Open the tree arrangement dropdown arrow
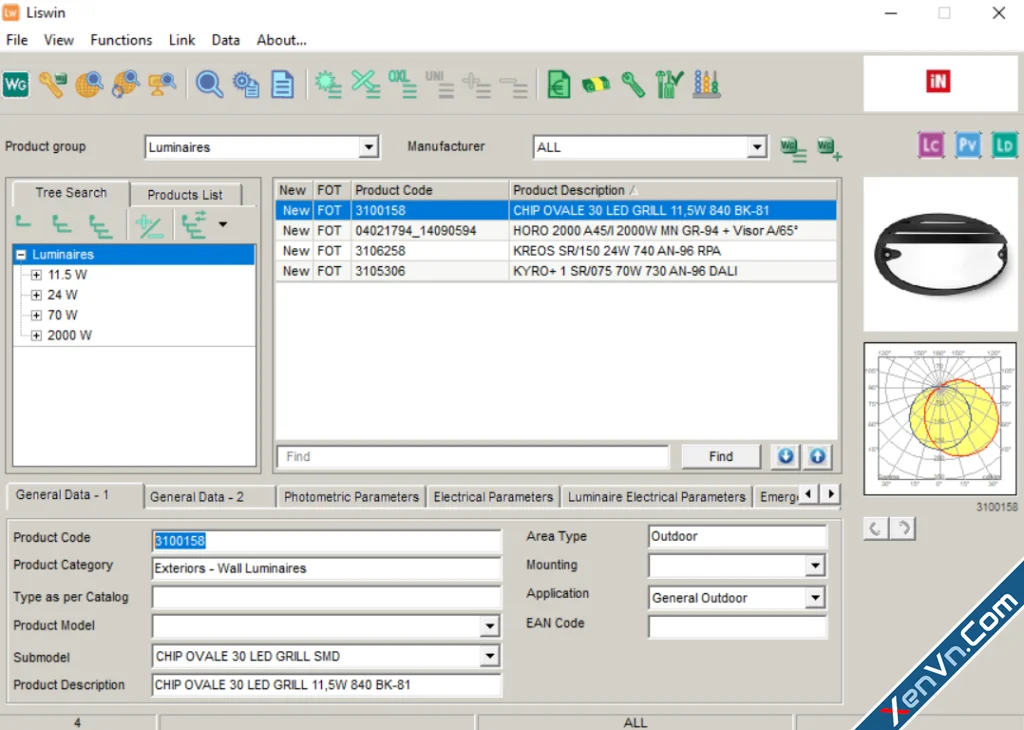Image resolution: width=1024 pixels, height=730 pixels. coord(223,225)
